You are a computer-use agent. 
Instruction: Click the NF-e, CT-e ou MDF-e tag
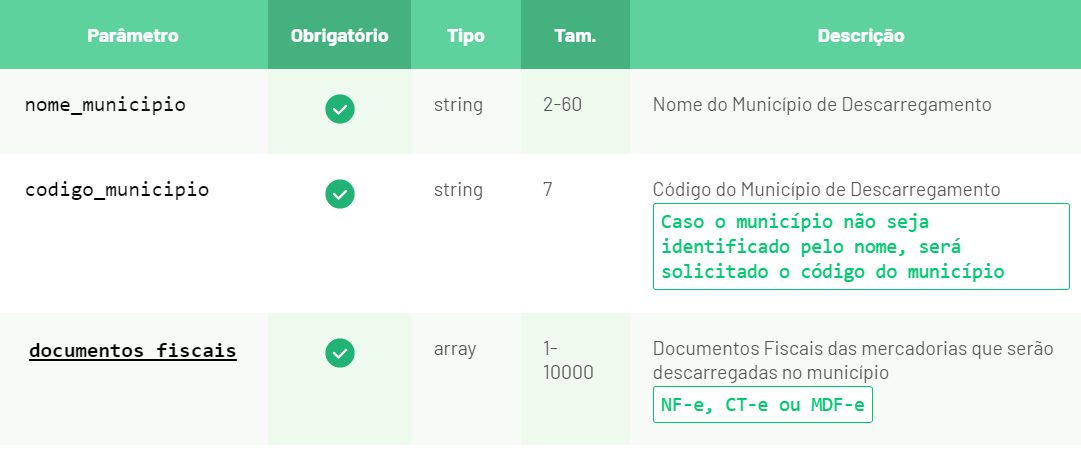pos(762,405)
